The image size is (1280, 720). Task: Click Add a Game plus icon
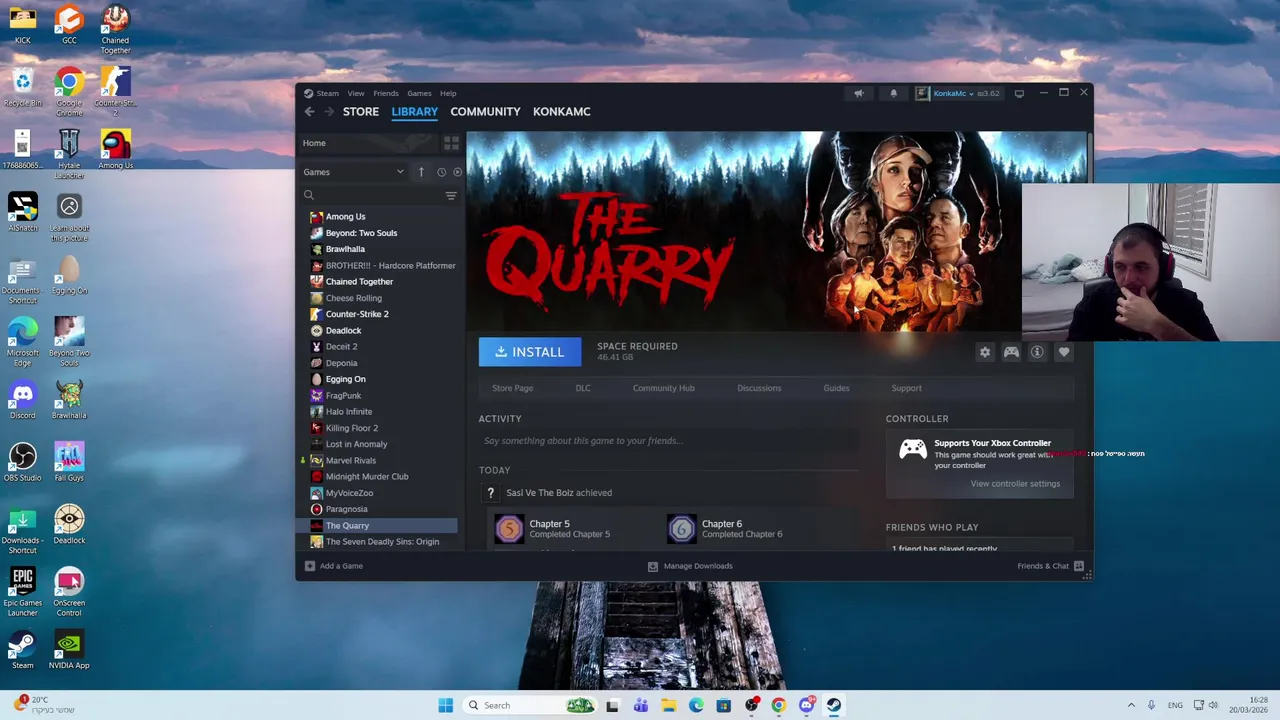tap(310, 566)
